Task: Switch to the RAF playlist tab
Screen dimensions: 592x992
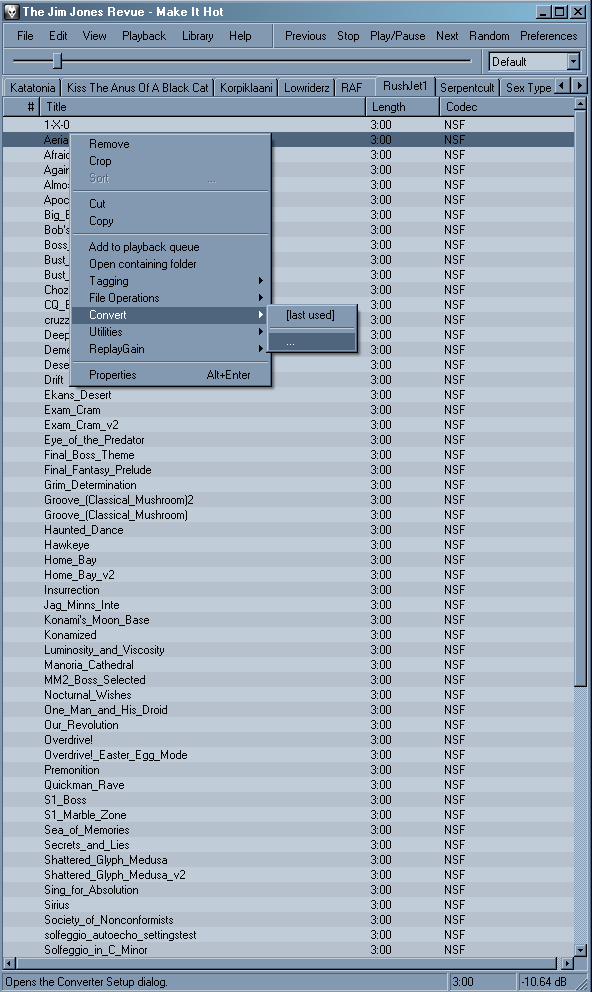Action: [352, 88]
